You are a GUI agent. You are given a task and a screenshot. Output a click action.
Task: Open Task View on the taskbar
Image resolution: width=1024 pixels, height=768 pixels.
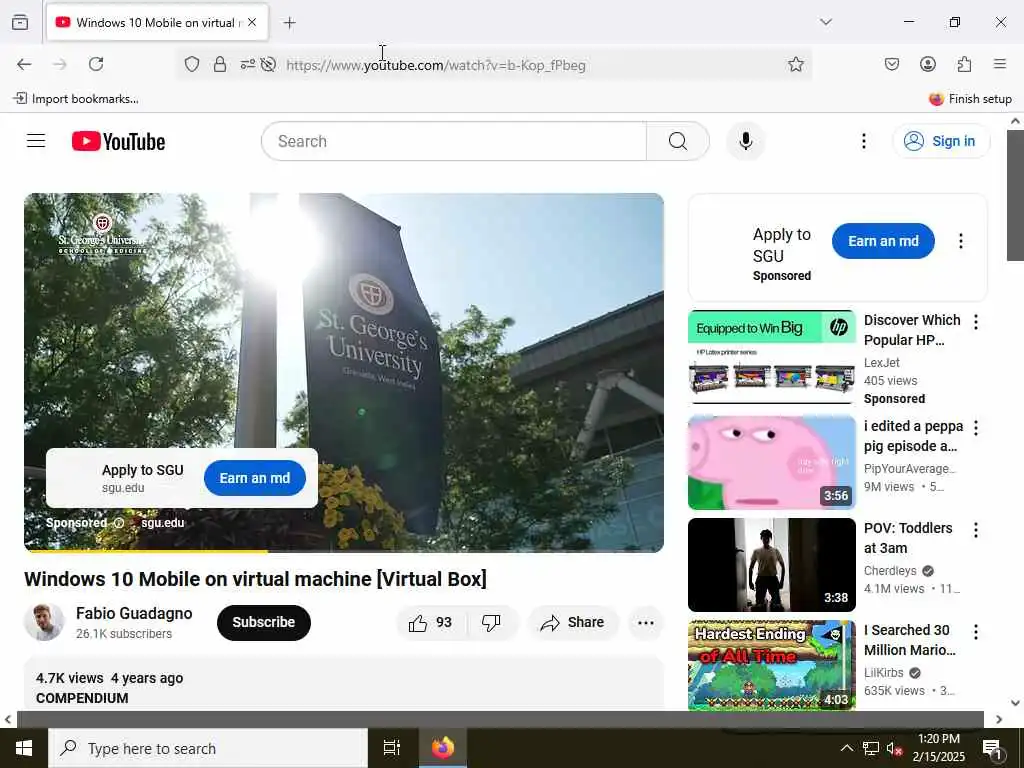click(392, 748)
